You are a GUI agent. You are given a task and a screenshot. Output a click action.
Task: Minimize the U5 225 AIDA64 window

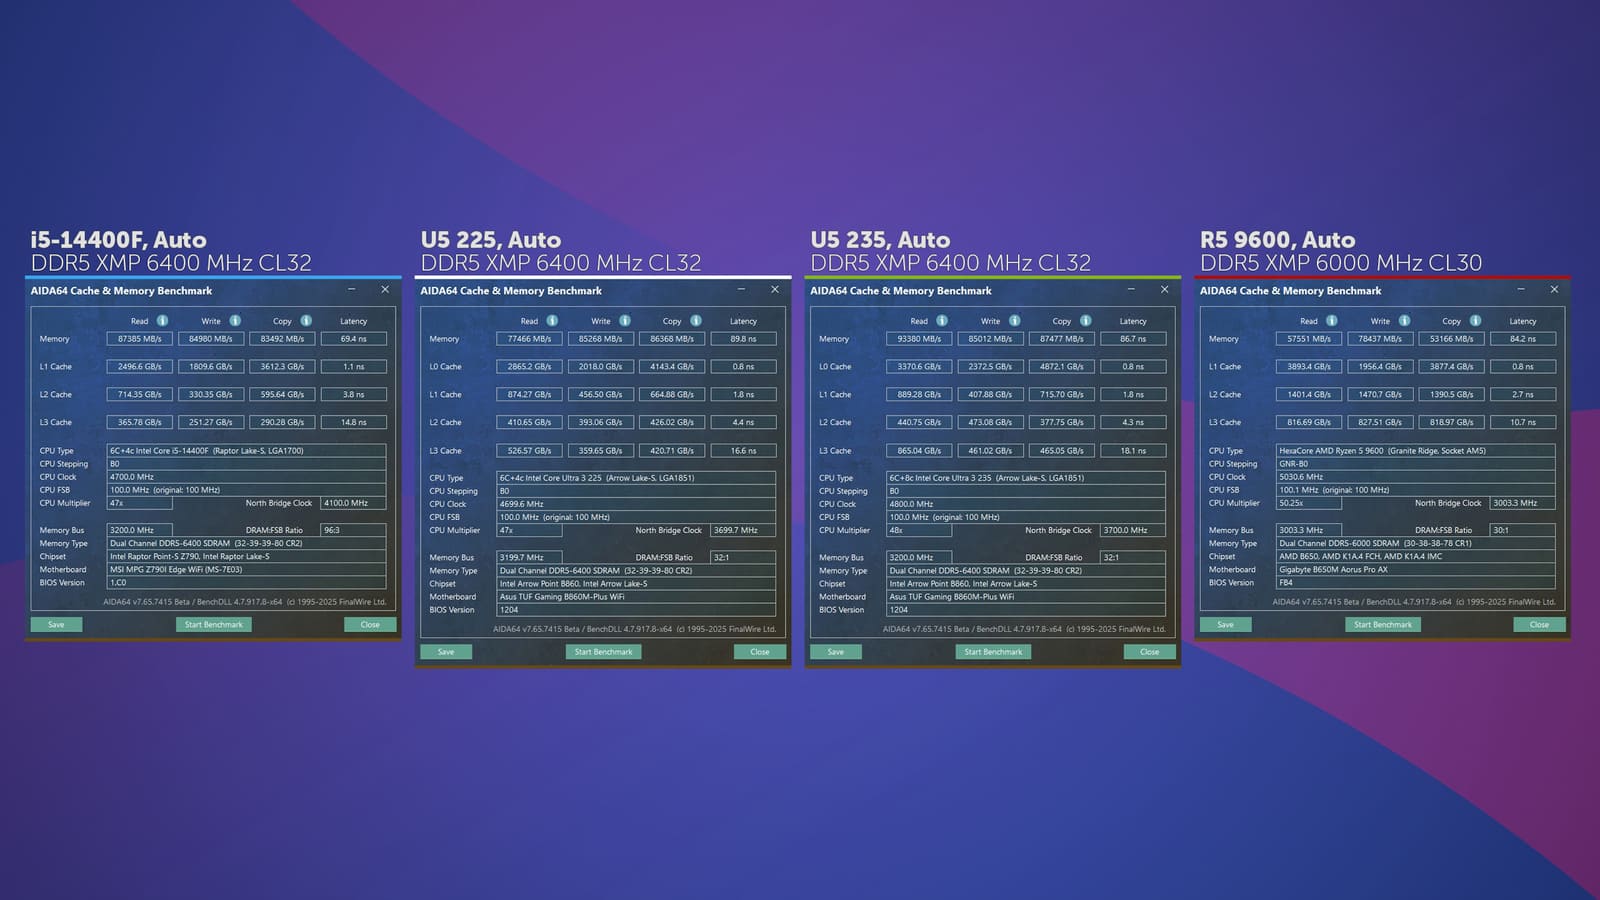741,290
